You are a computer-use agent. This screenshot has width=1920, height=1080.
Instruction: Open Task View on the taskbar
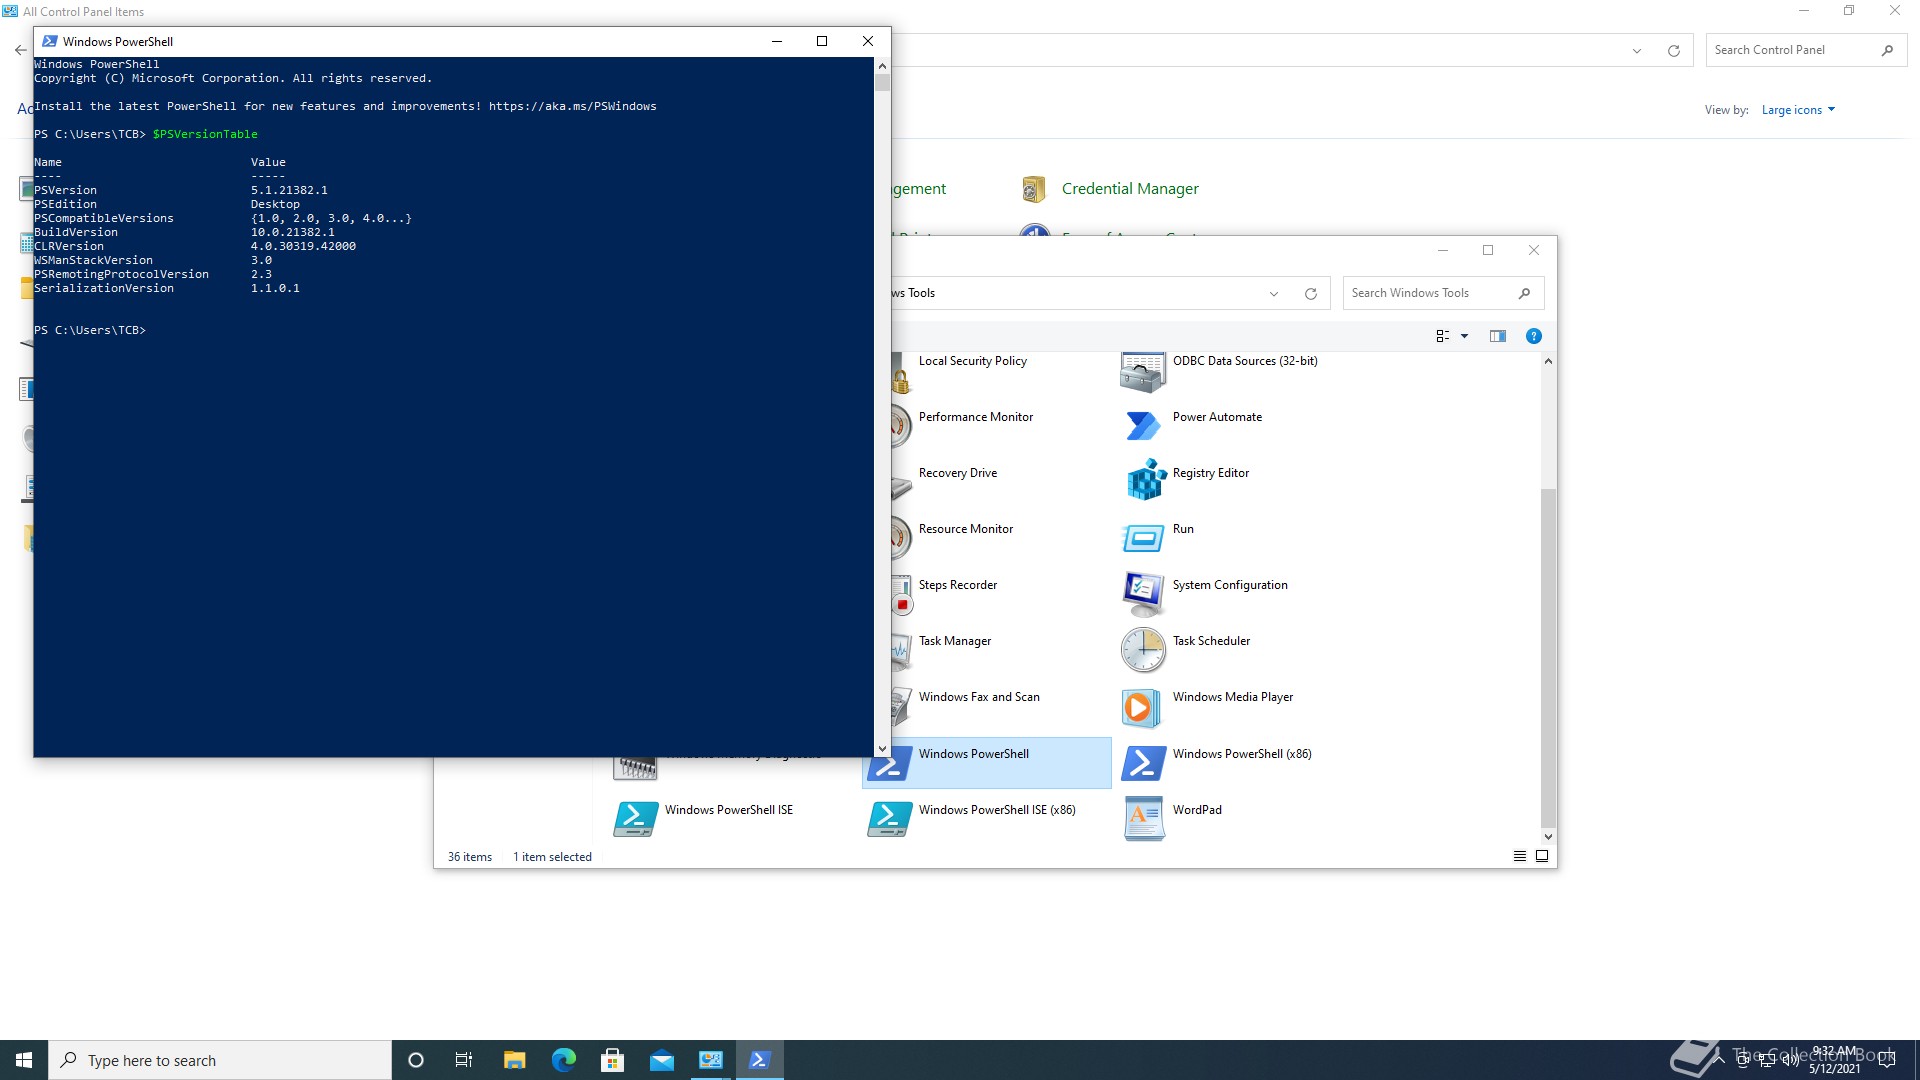click(464, 1060)
